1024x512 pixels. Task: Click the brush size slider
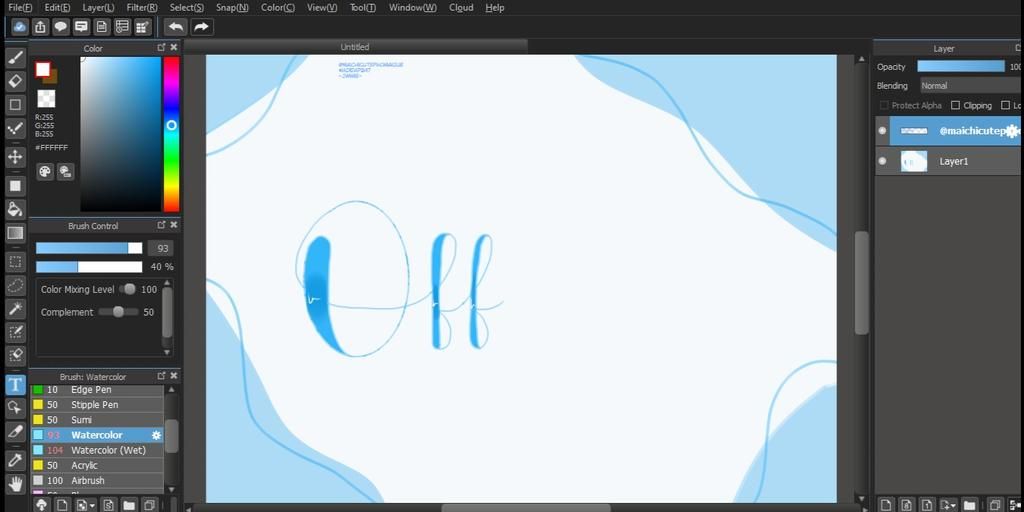tap(89, 248)
